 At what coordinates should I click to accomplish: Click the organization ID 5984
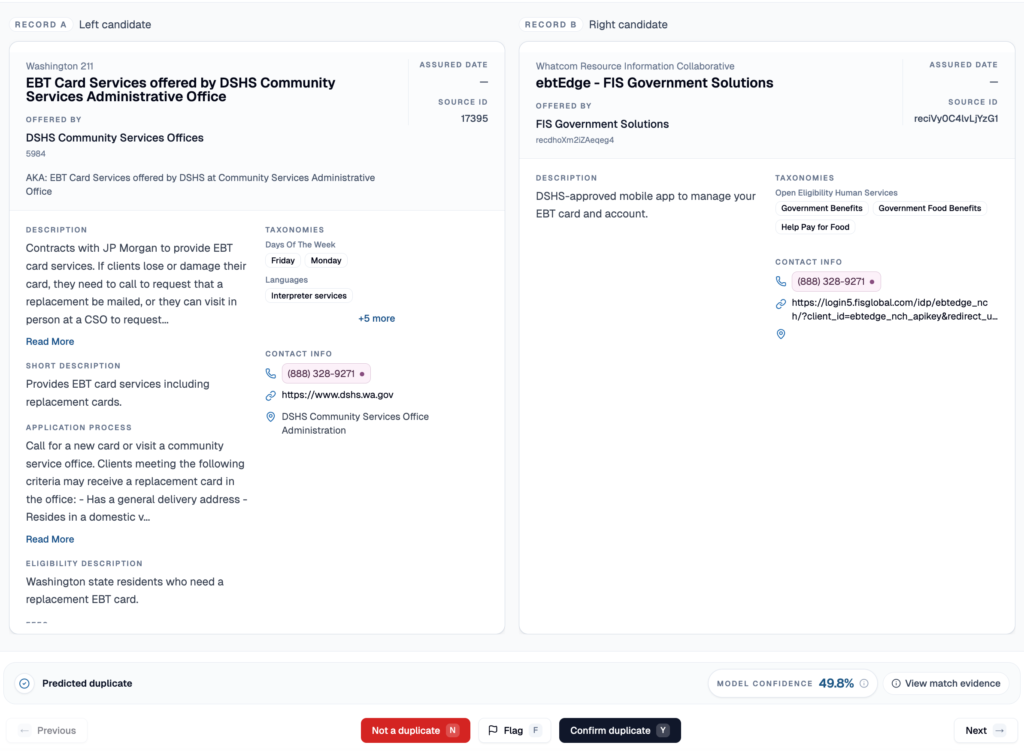[x=36, y=154]
